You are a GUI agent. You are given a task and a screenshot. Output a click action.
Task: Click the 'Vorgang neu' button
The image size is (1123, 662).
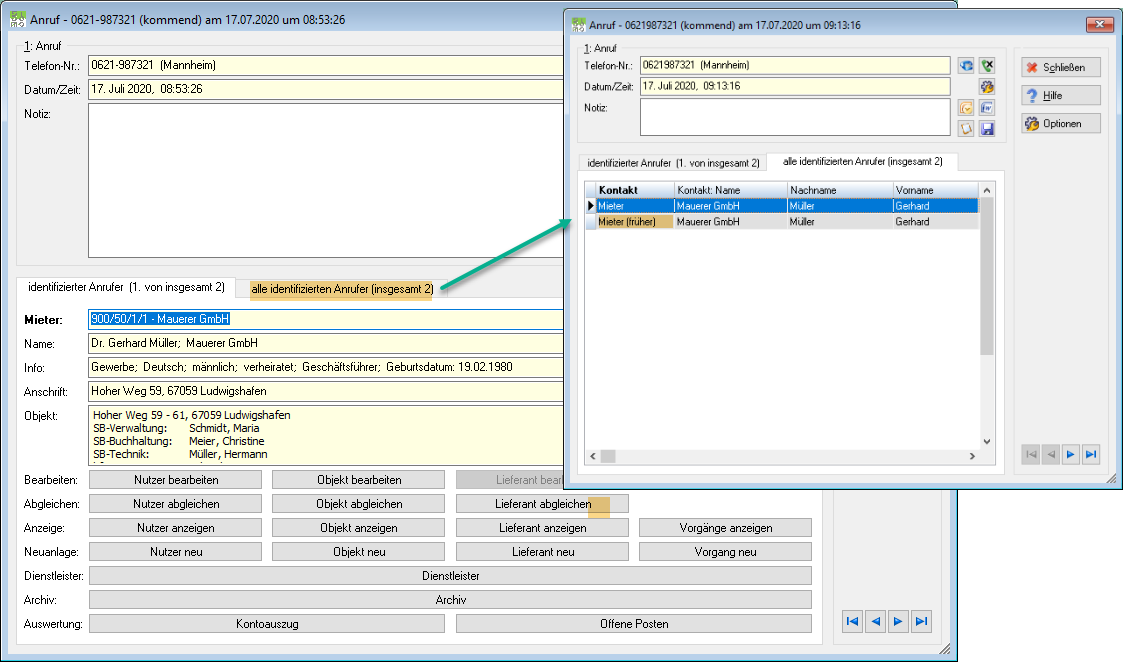[x=725, y=552]
